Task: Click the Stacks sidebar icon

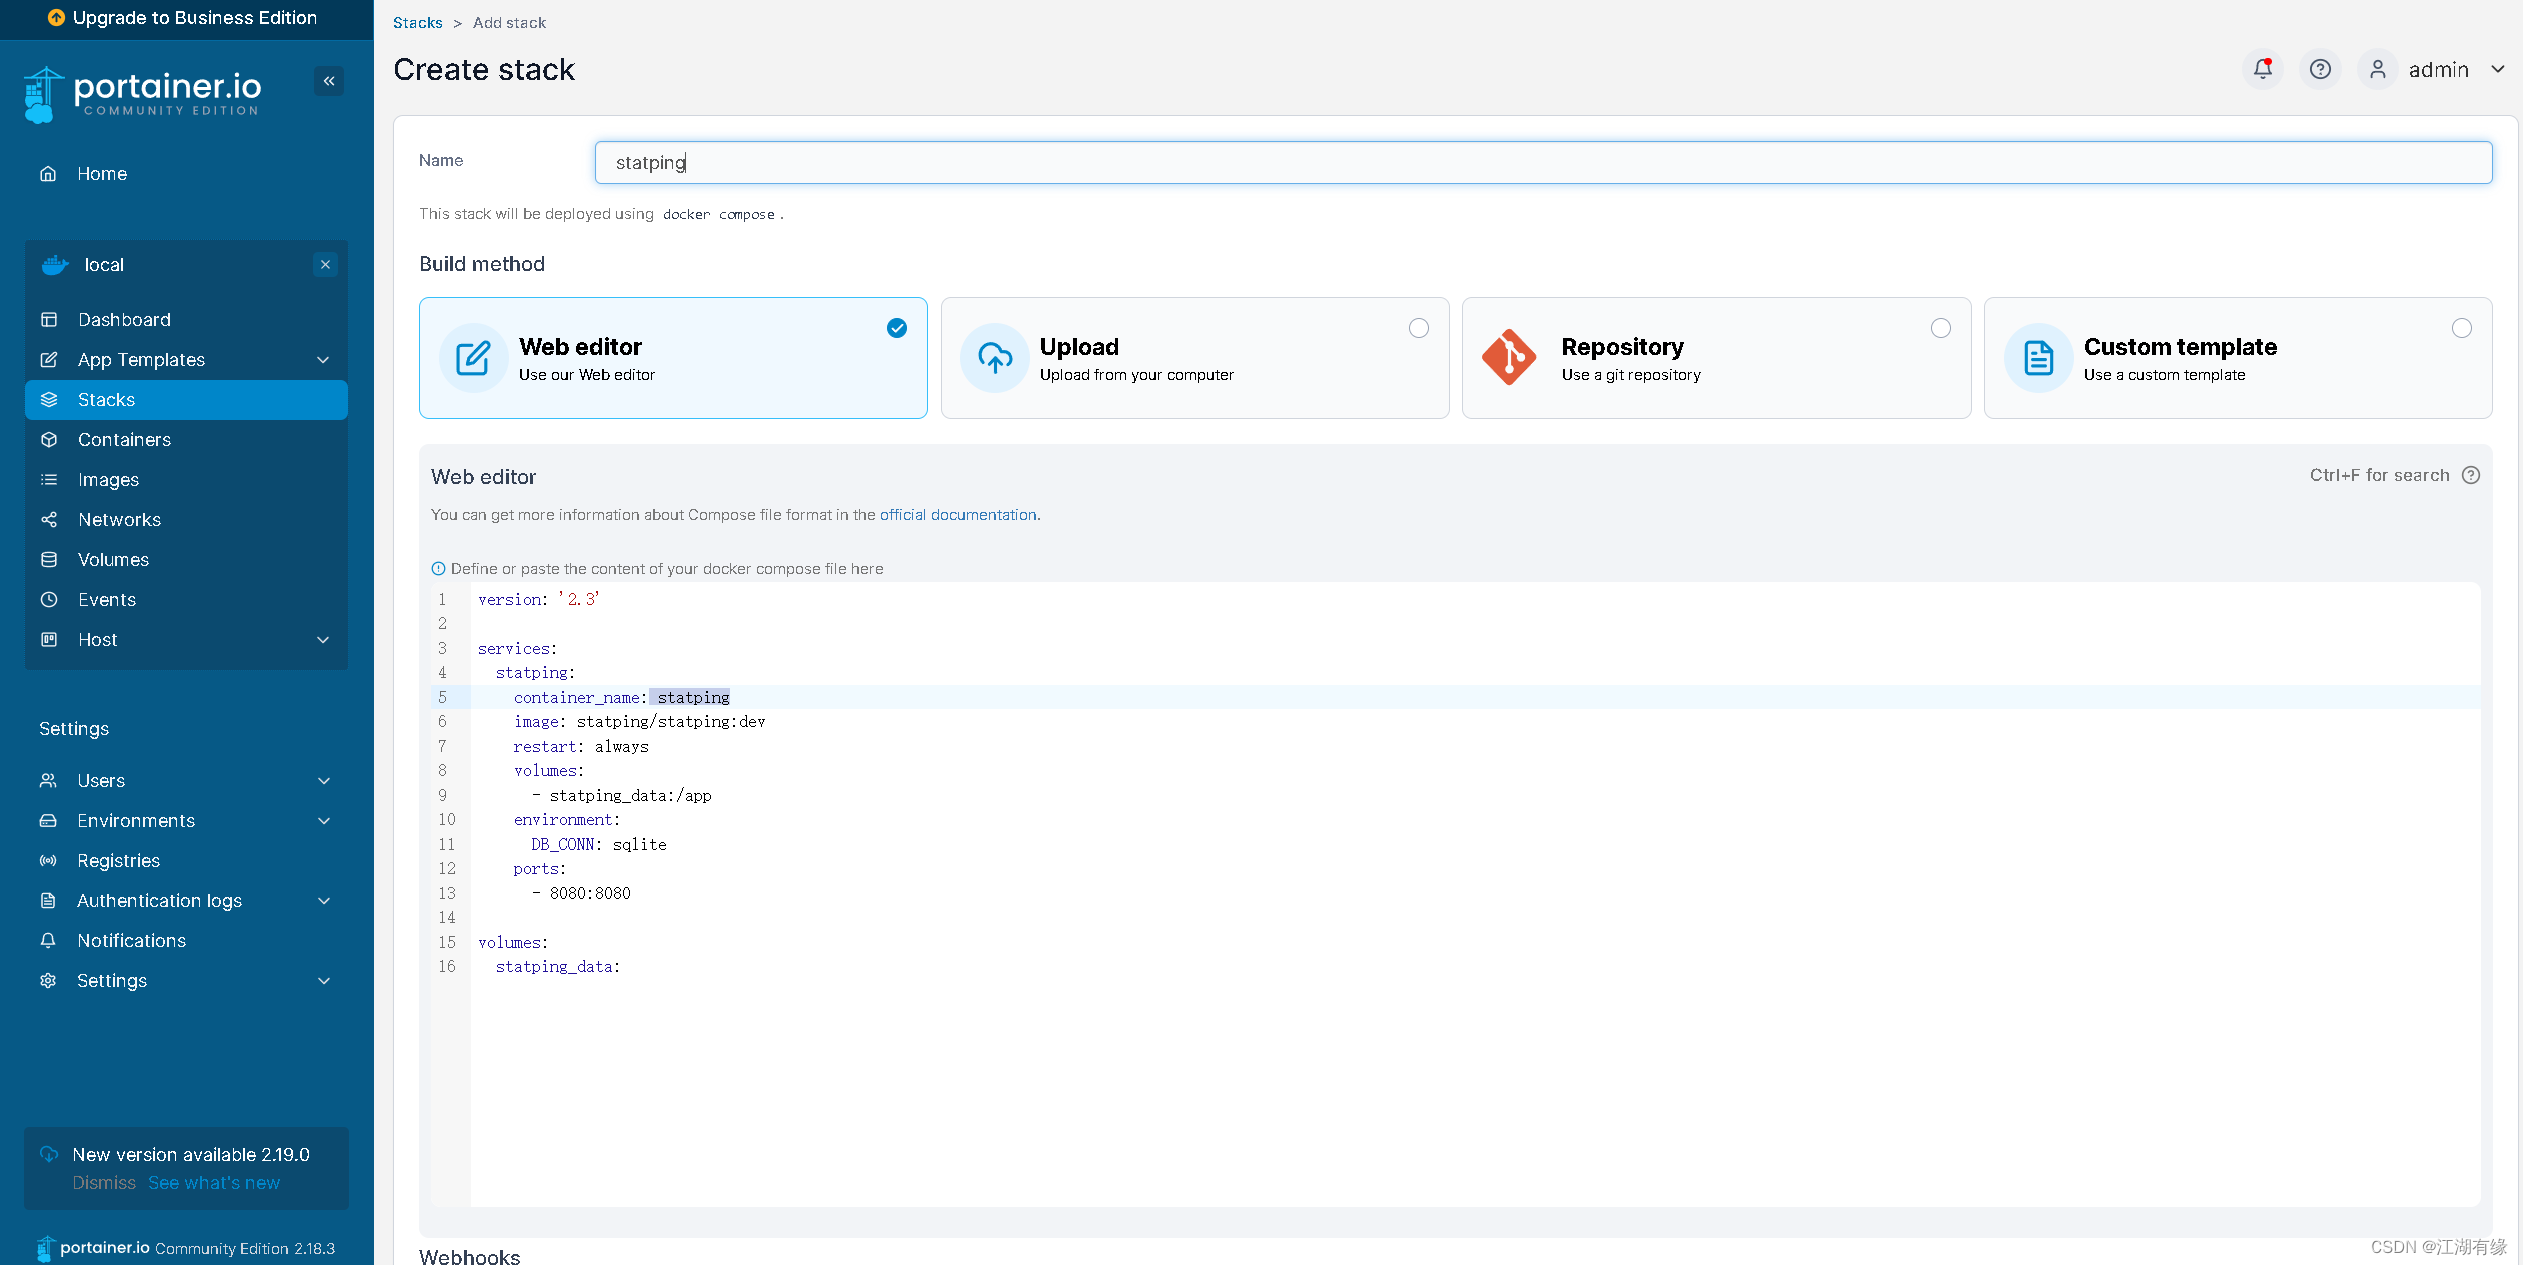Action: pos(48,399)
